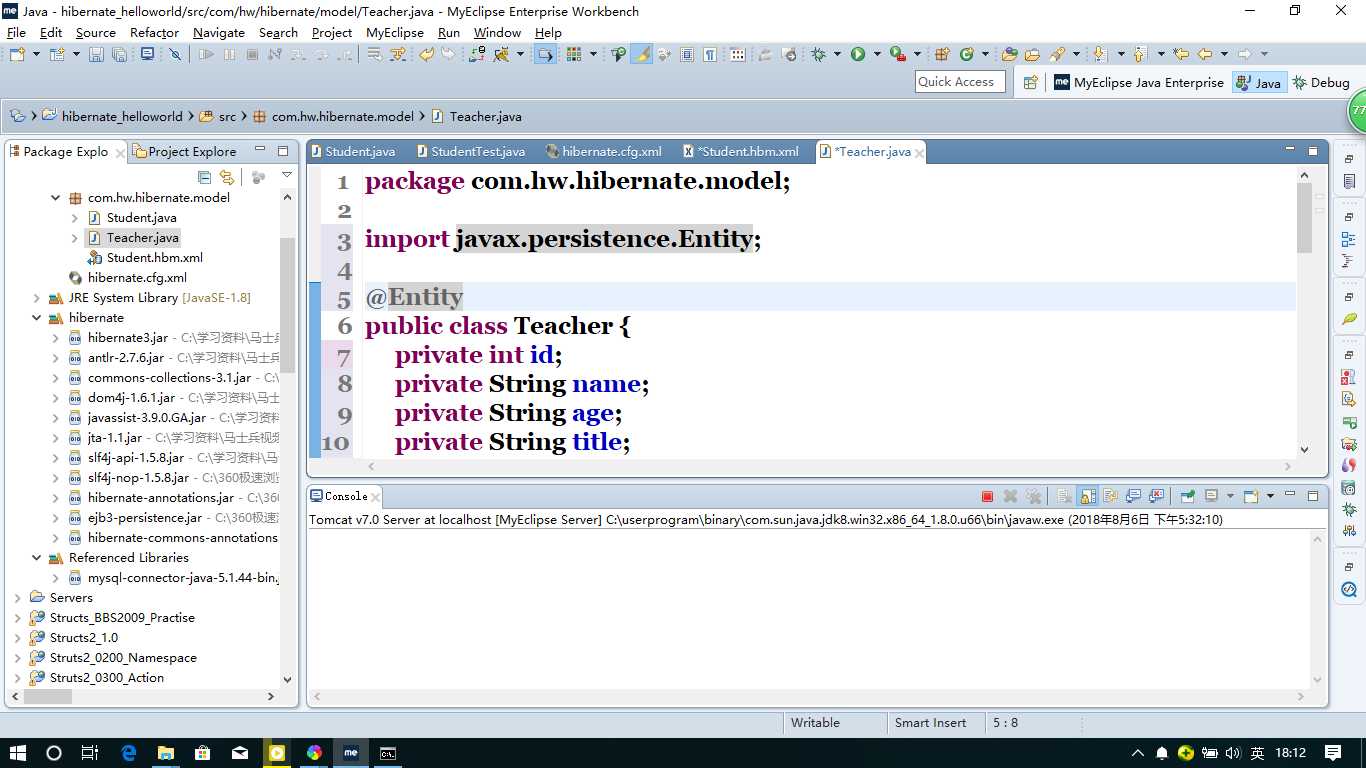Click the editor vertical scrollbar thumb
Screen dimensions: 1366x768
coord(1304,218)
